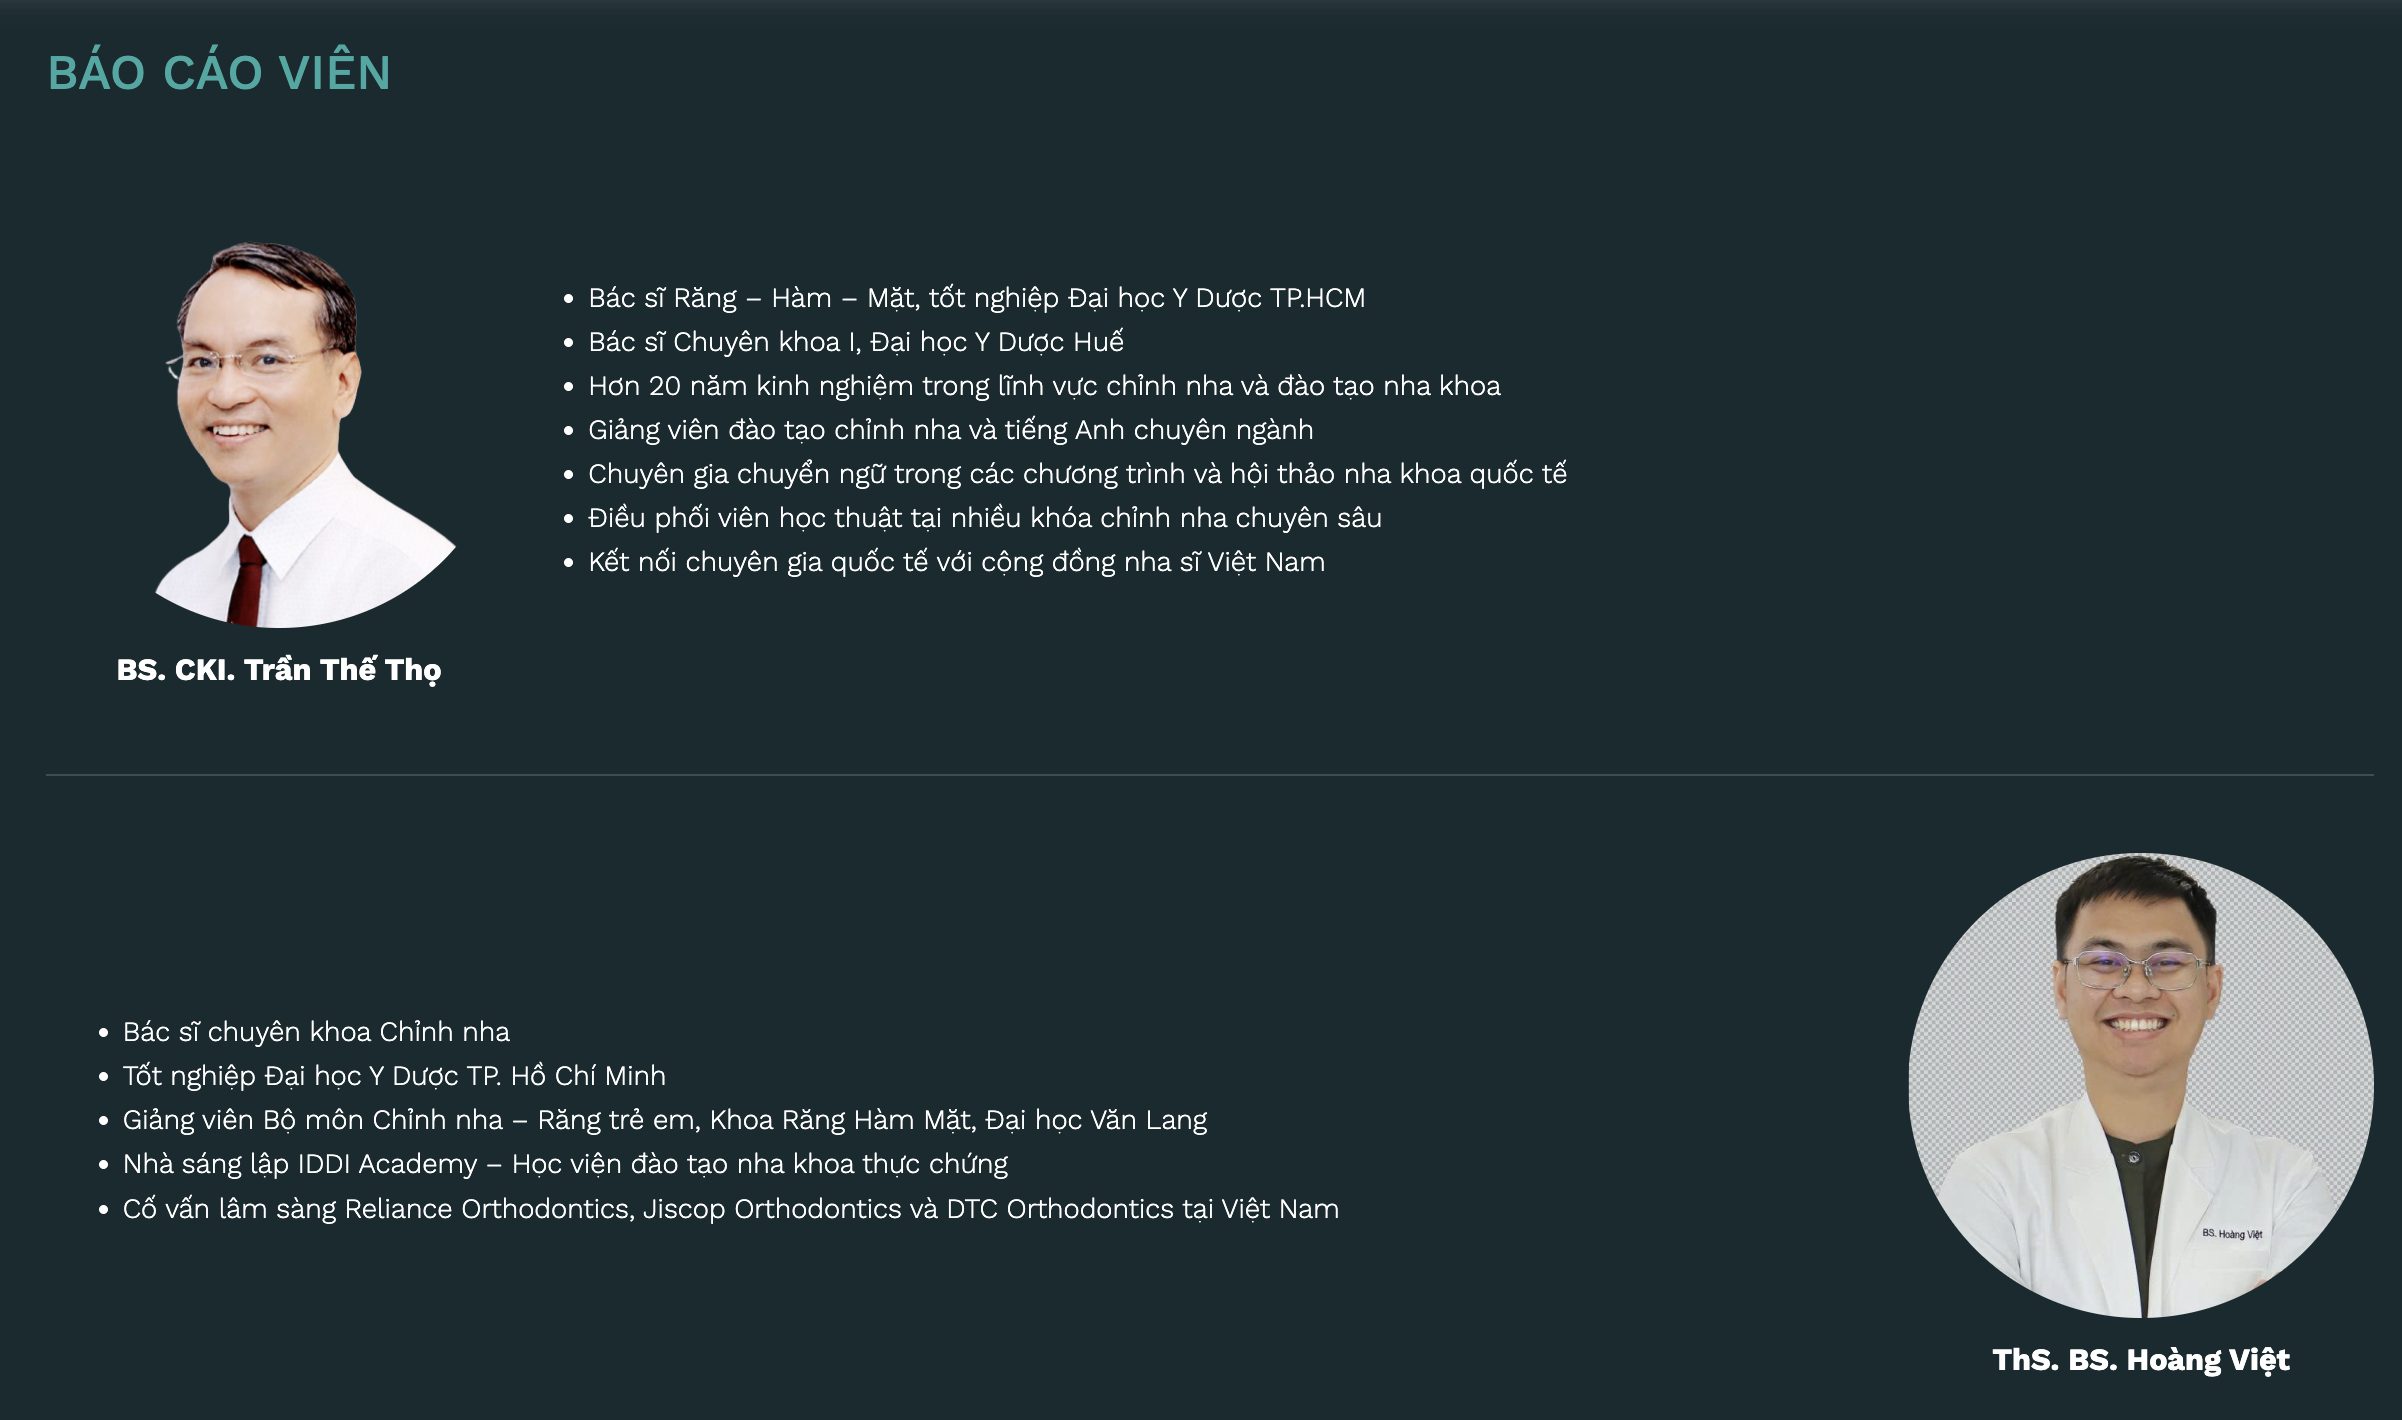Click the name BS. CKI. Trần Thế Thọ
Viewport: 2402px width, 1420px height.
(x=279, y=670)
